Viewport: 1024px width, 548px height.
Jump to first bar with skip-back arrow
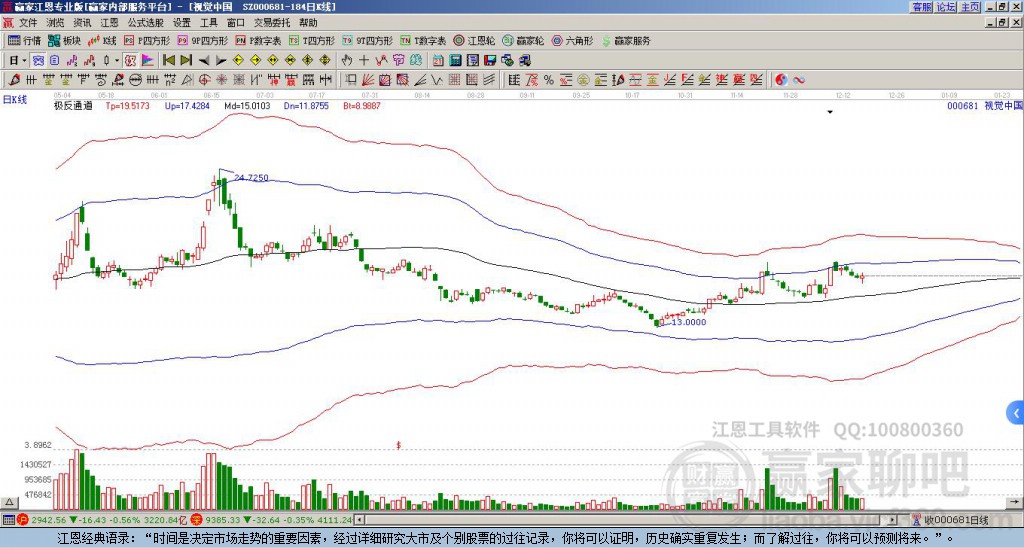click(x=168, y=61)
